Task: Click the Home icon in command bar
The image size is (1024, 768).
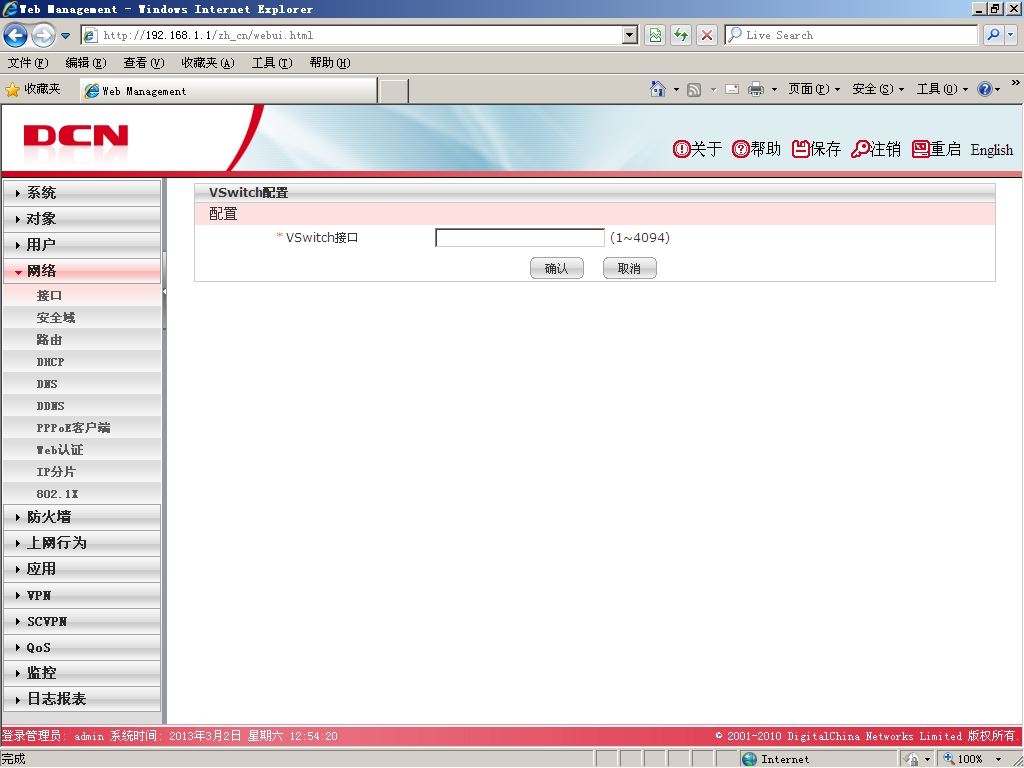Action: click(x=658, y=89)
